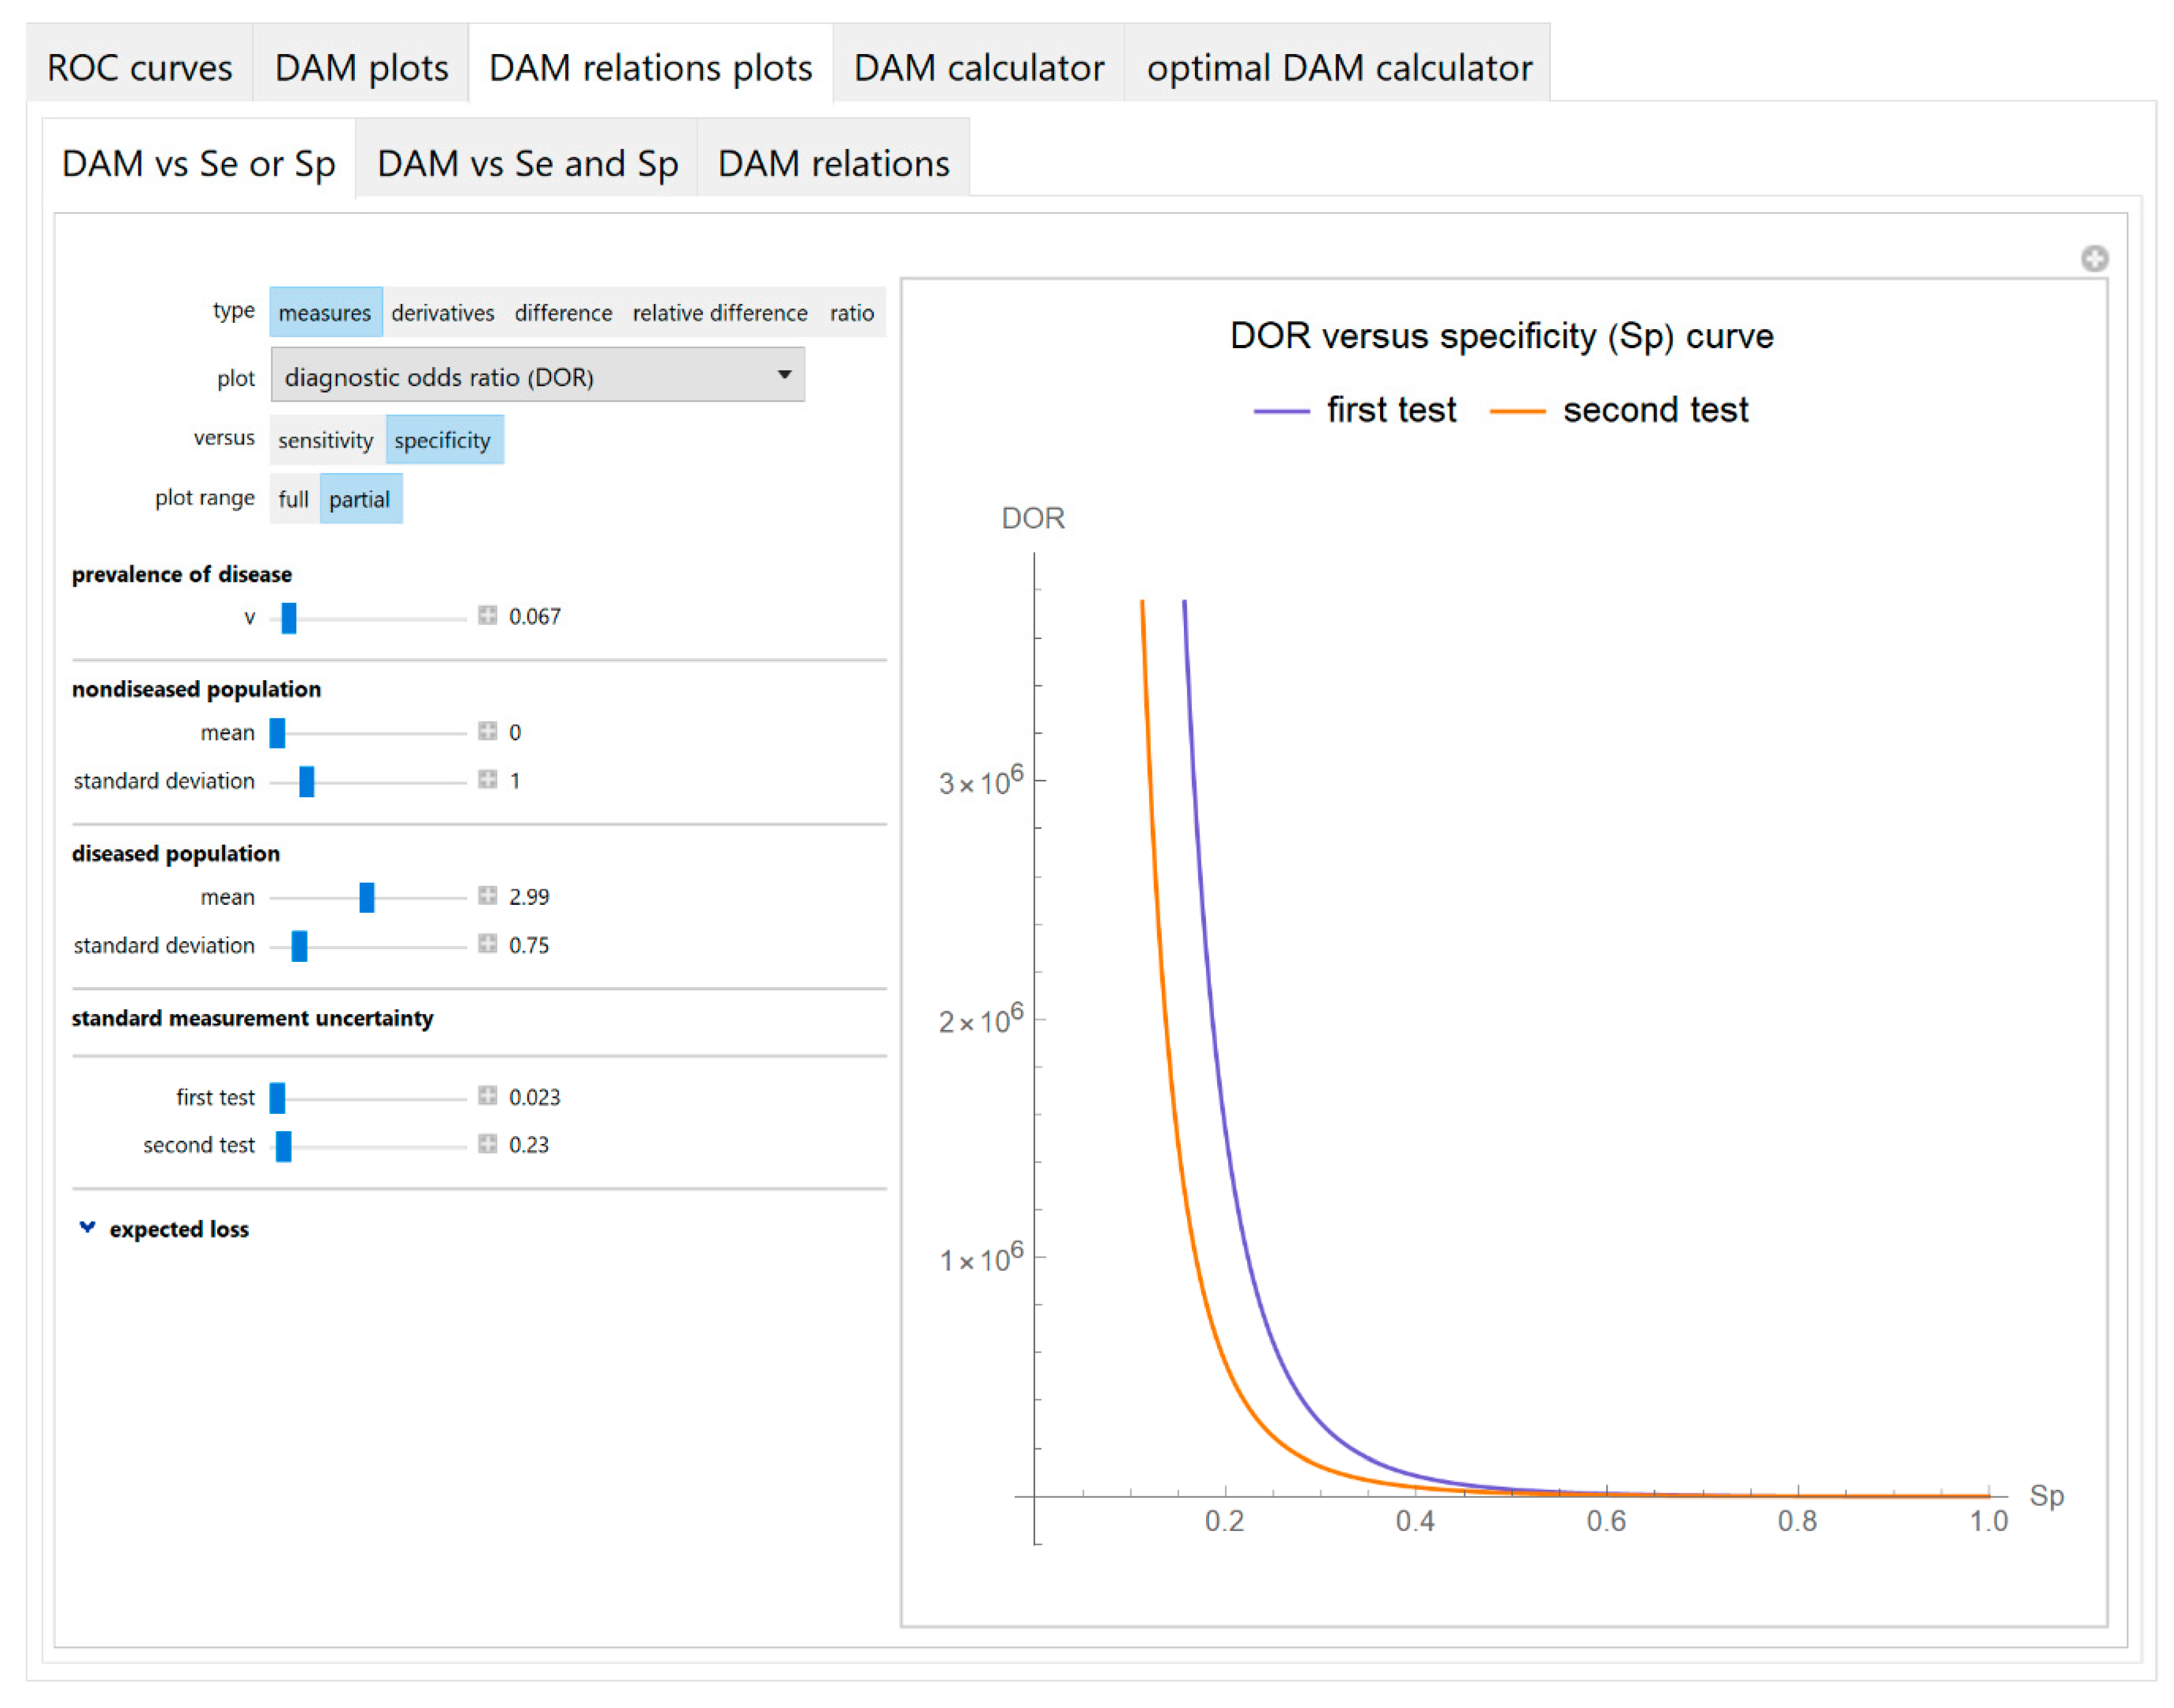Open the DAM vs Se and Sp subtab
Viewport: 2174px width, 1708px height.
(527, 163)
